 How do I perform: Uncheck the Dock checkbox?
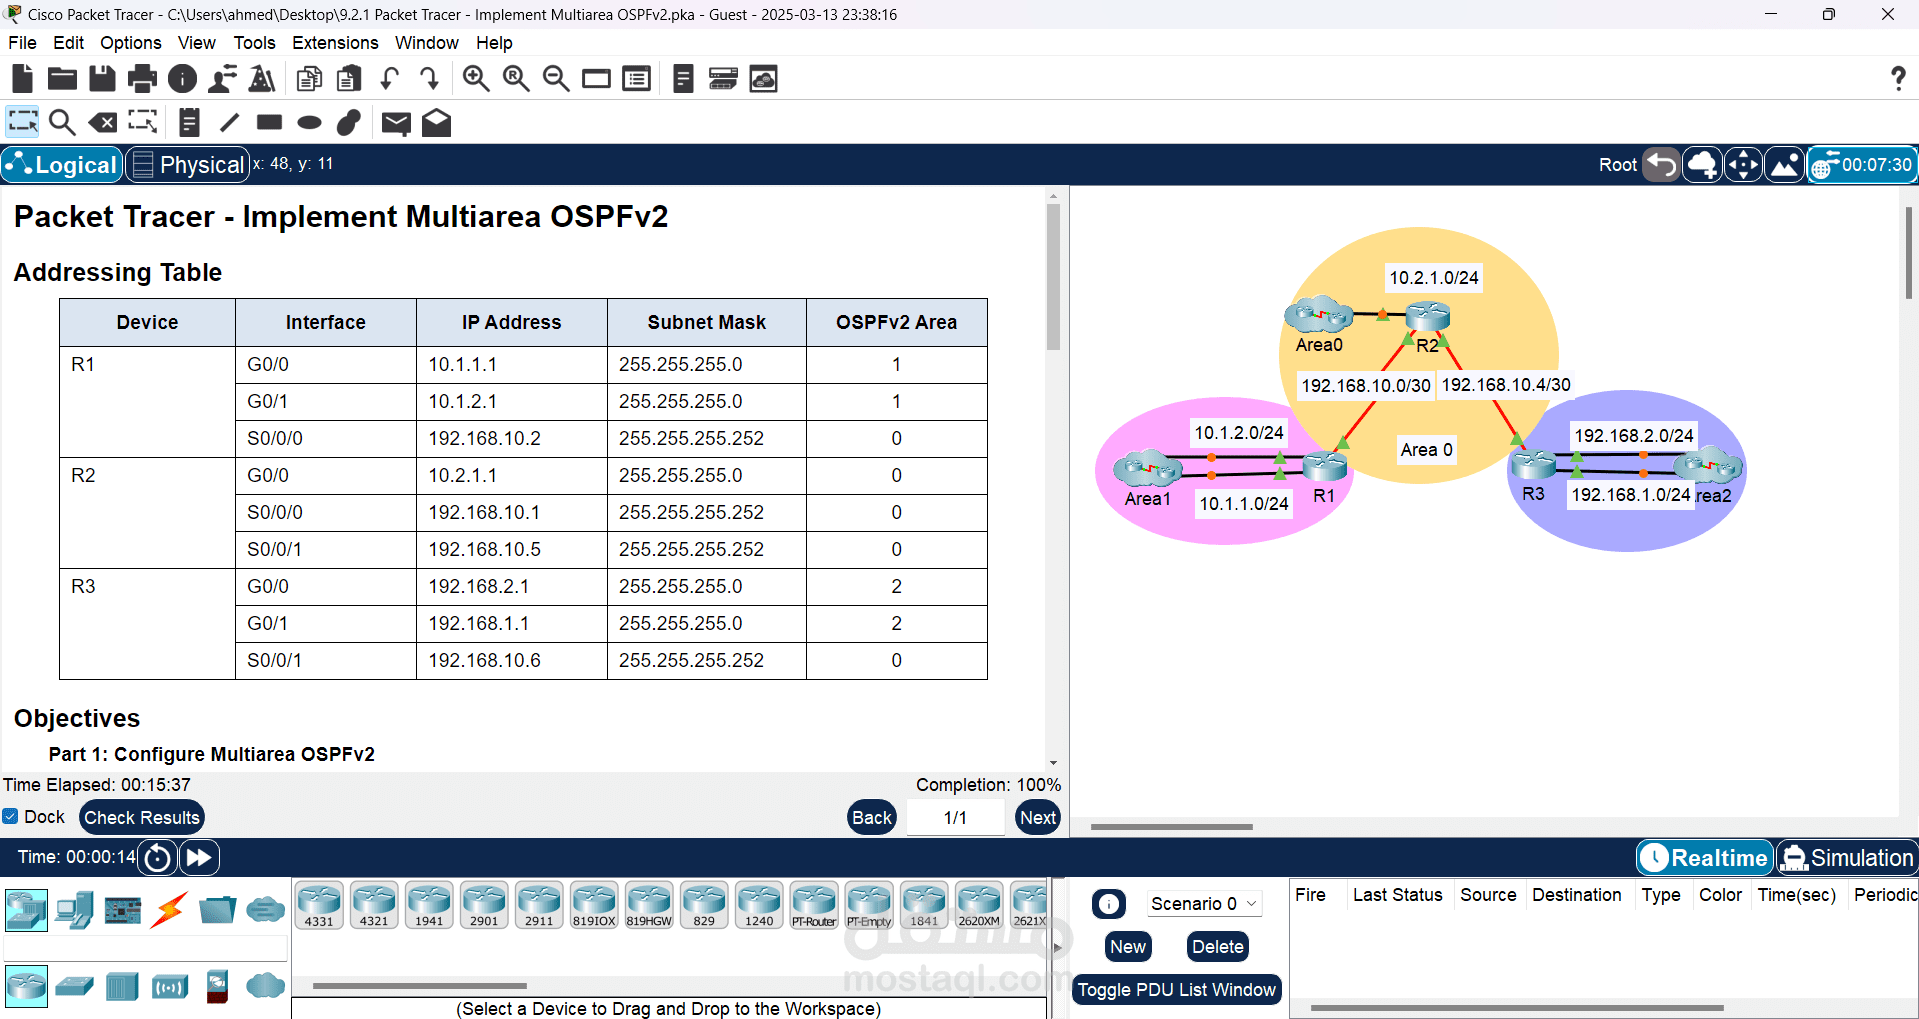pos(10,816)
